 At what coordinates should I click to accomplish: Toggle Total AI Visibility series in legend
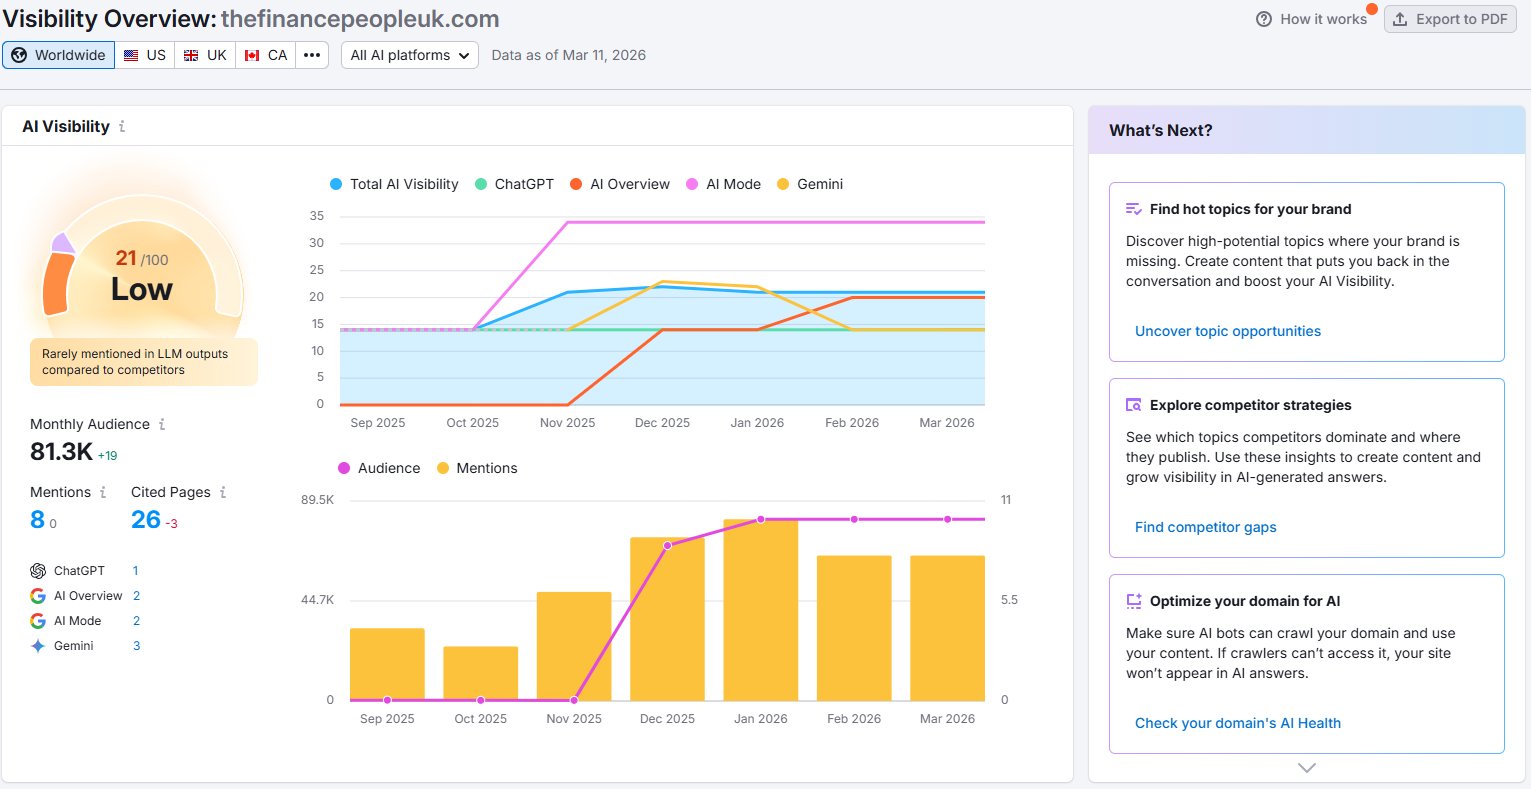pos(394,184)
